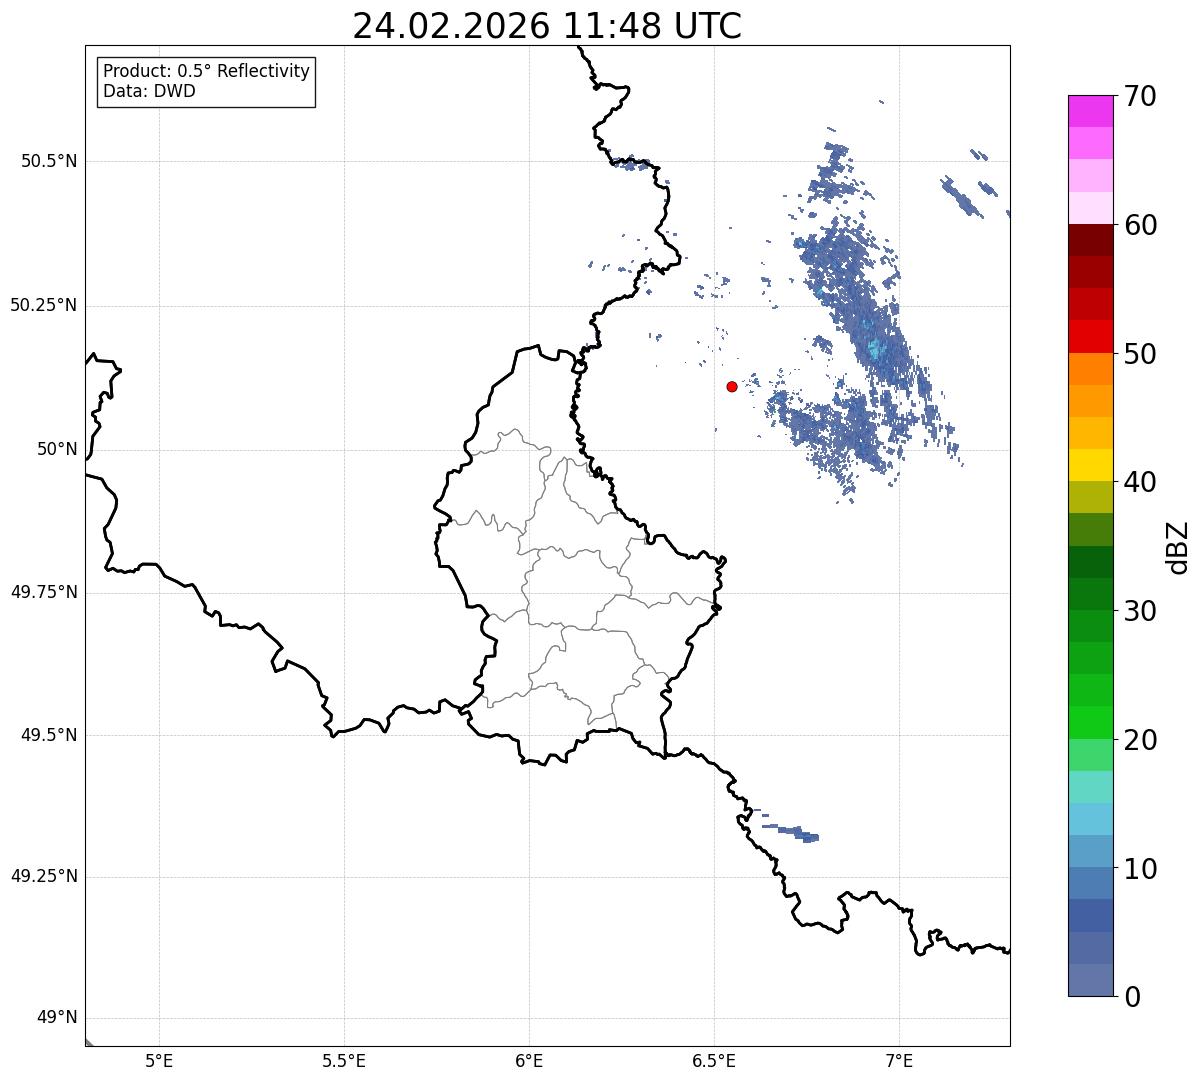This screenshot has width=1202, height=1081.
Task: Click the Data: DWD text
Action: pos(149,91)
